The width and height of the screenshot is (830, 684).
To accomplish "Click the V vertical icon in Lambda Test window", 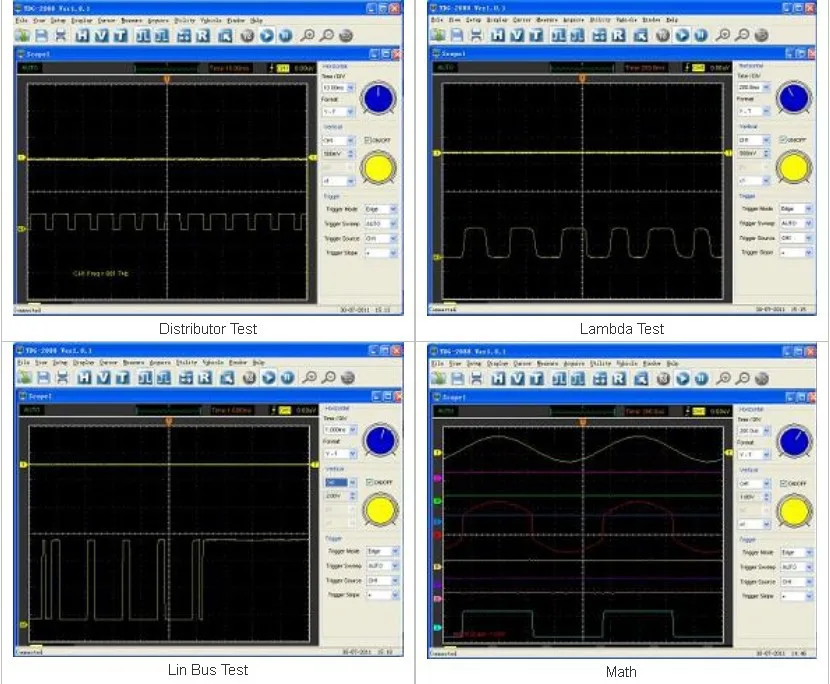I will pos(517,35).
